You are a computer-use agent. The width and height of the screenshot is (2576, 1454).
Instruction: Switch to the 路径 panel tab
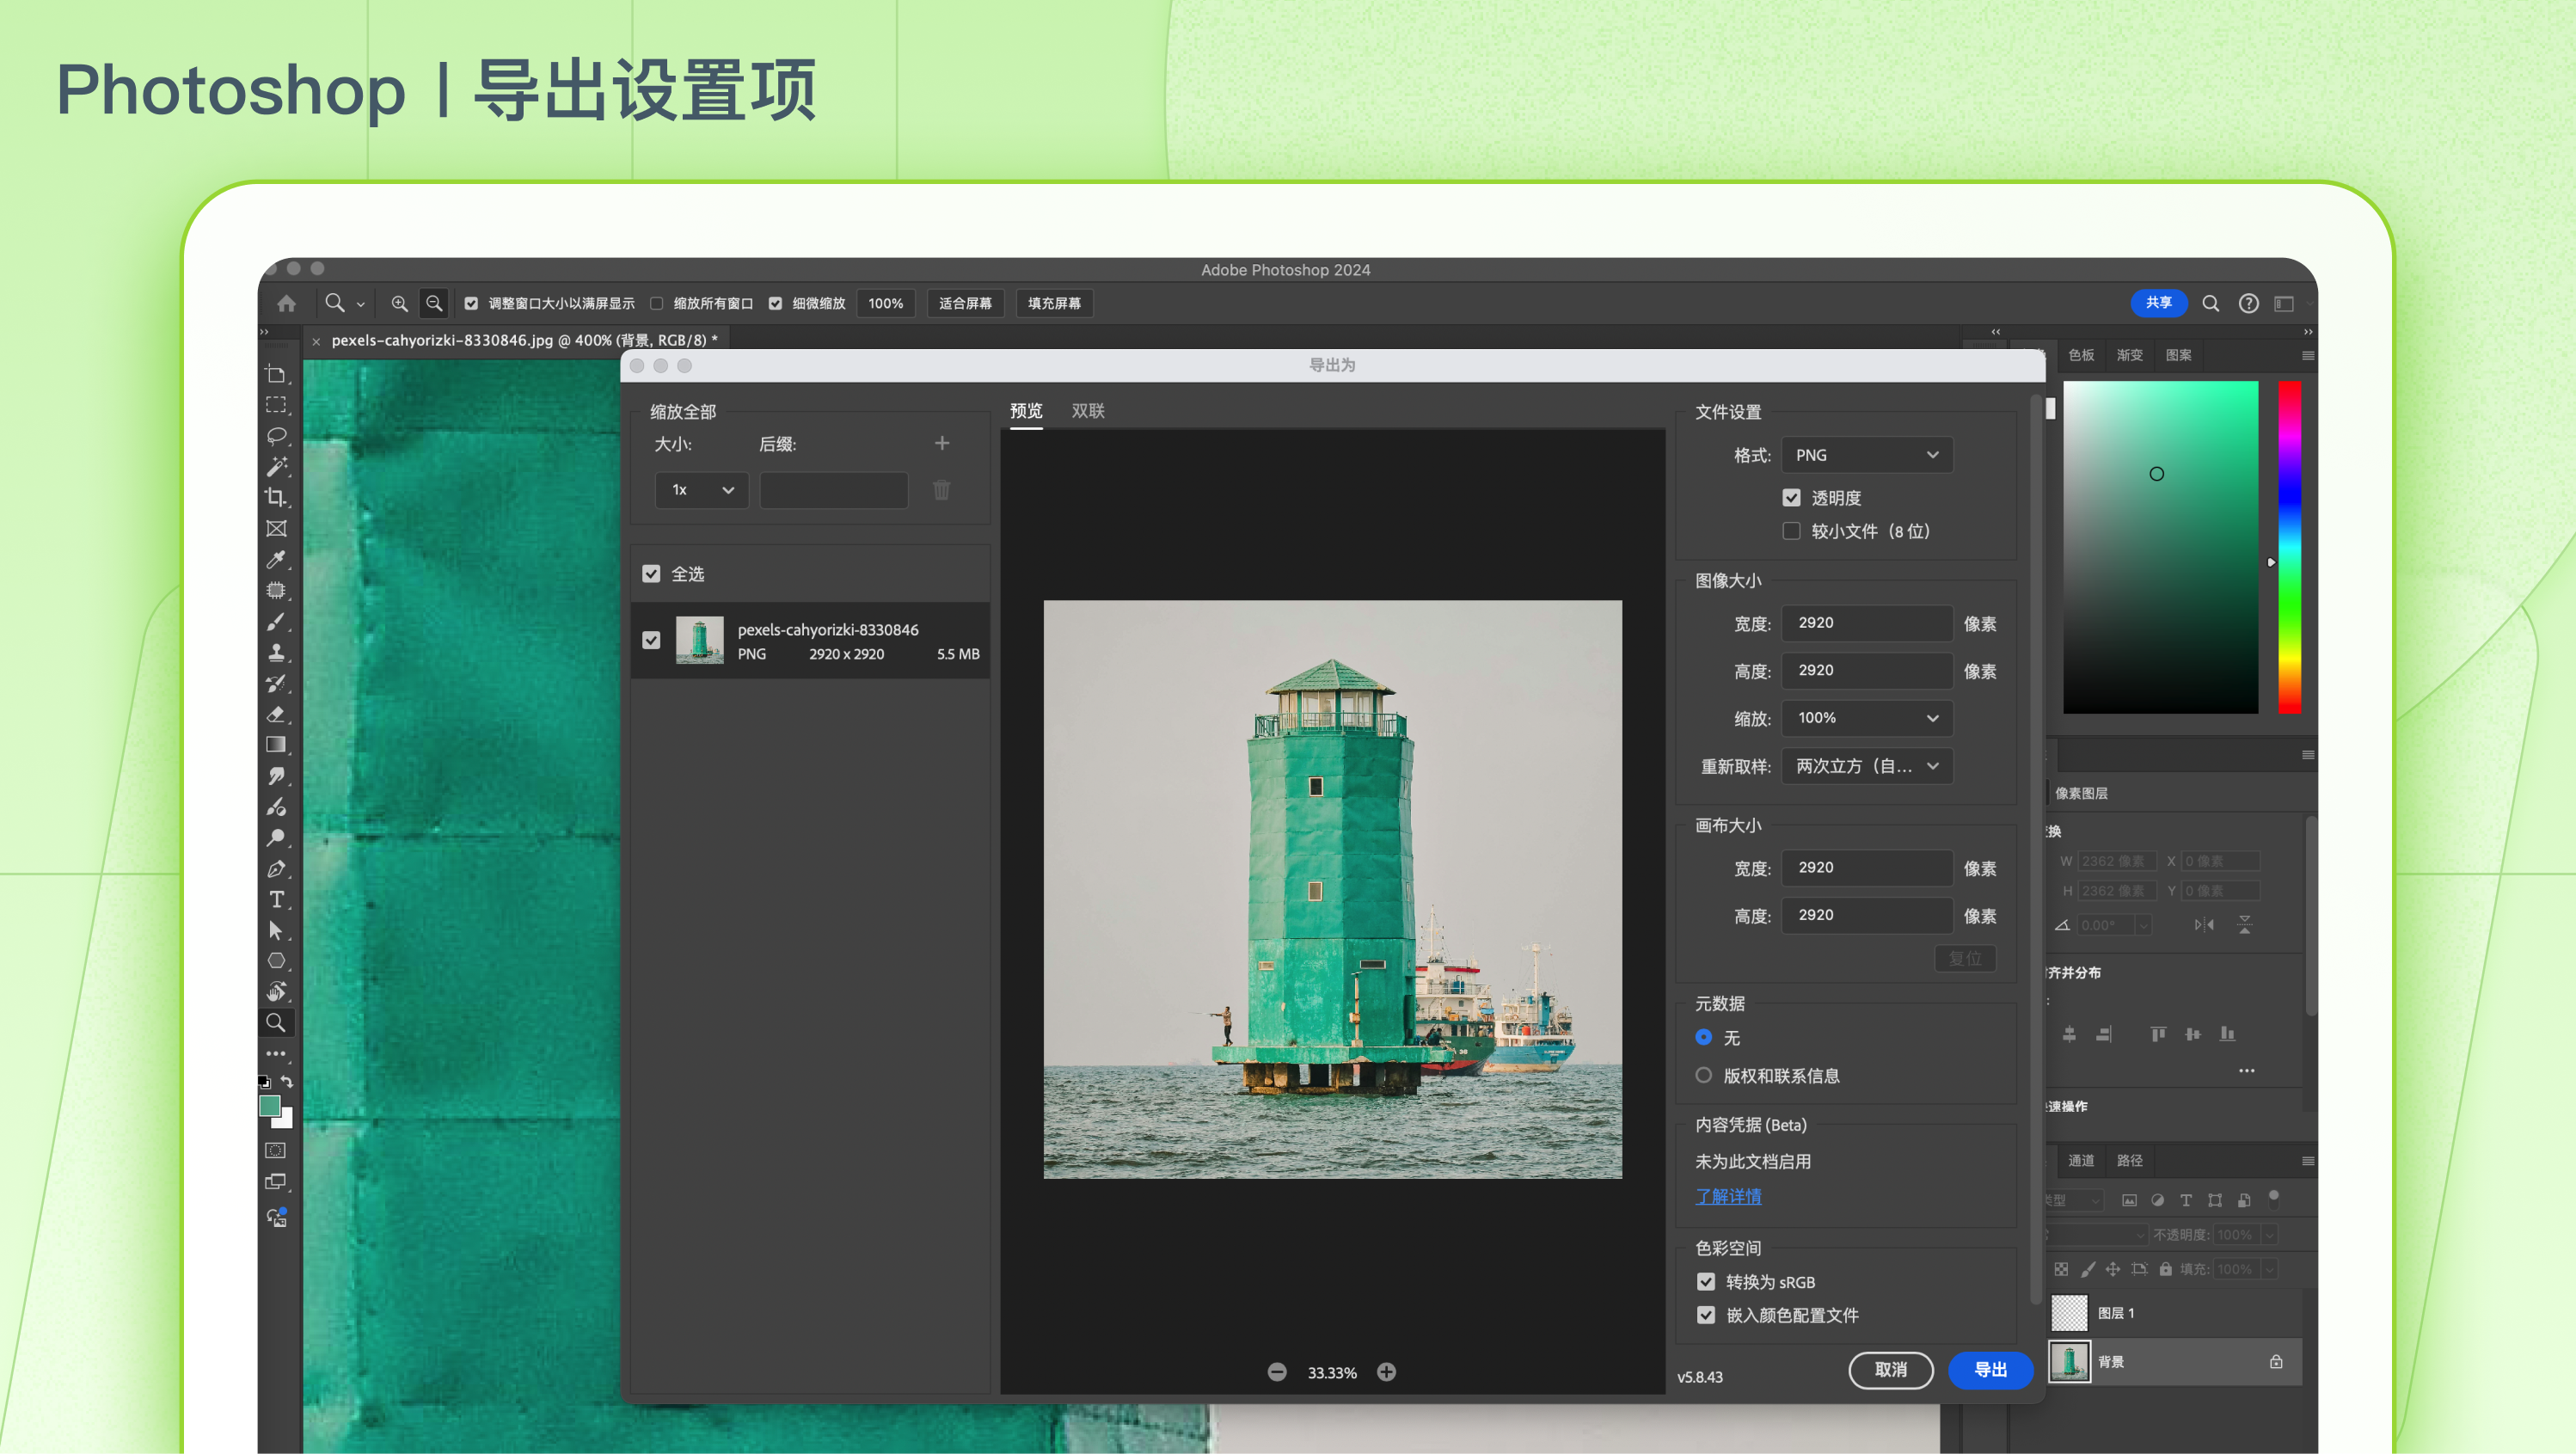(2130, 1161)
